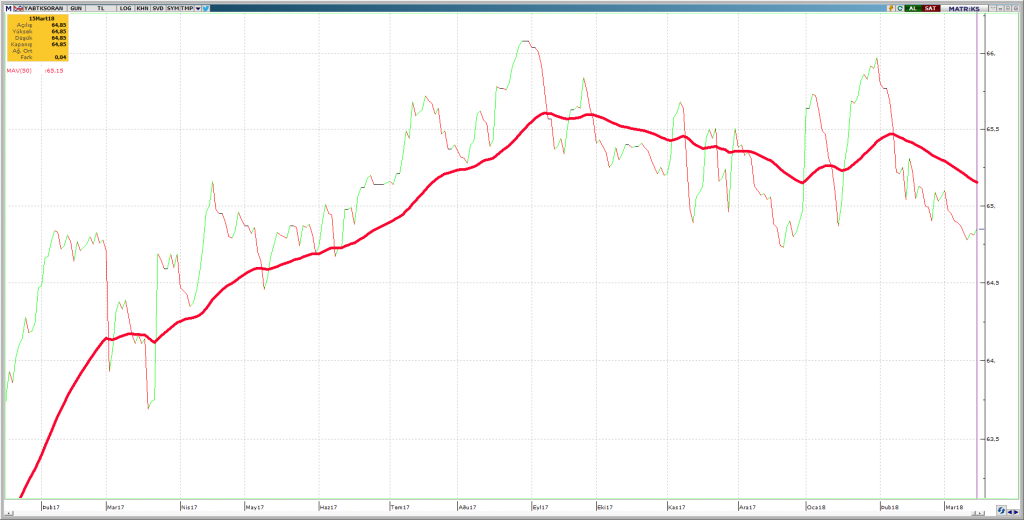
Task: Toggle the SVD button
Action: (158, 8)
